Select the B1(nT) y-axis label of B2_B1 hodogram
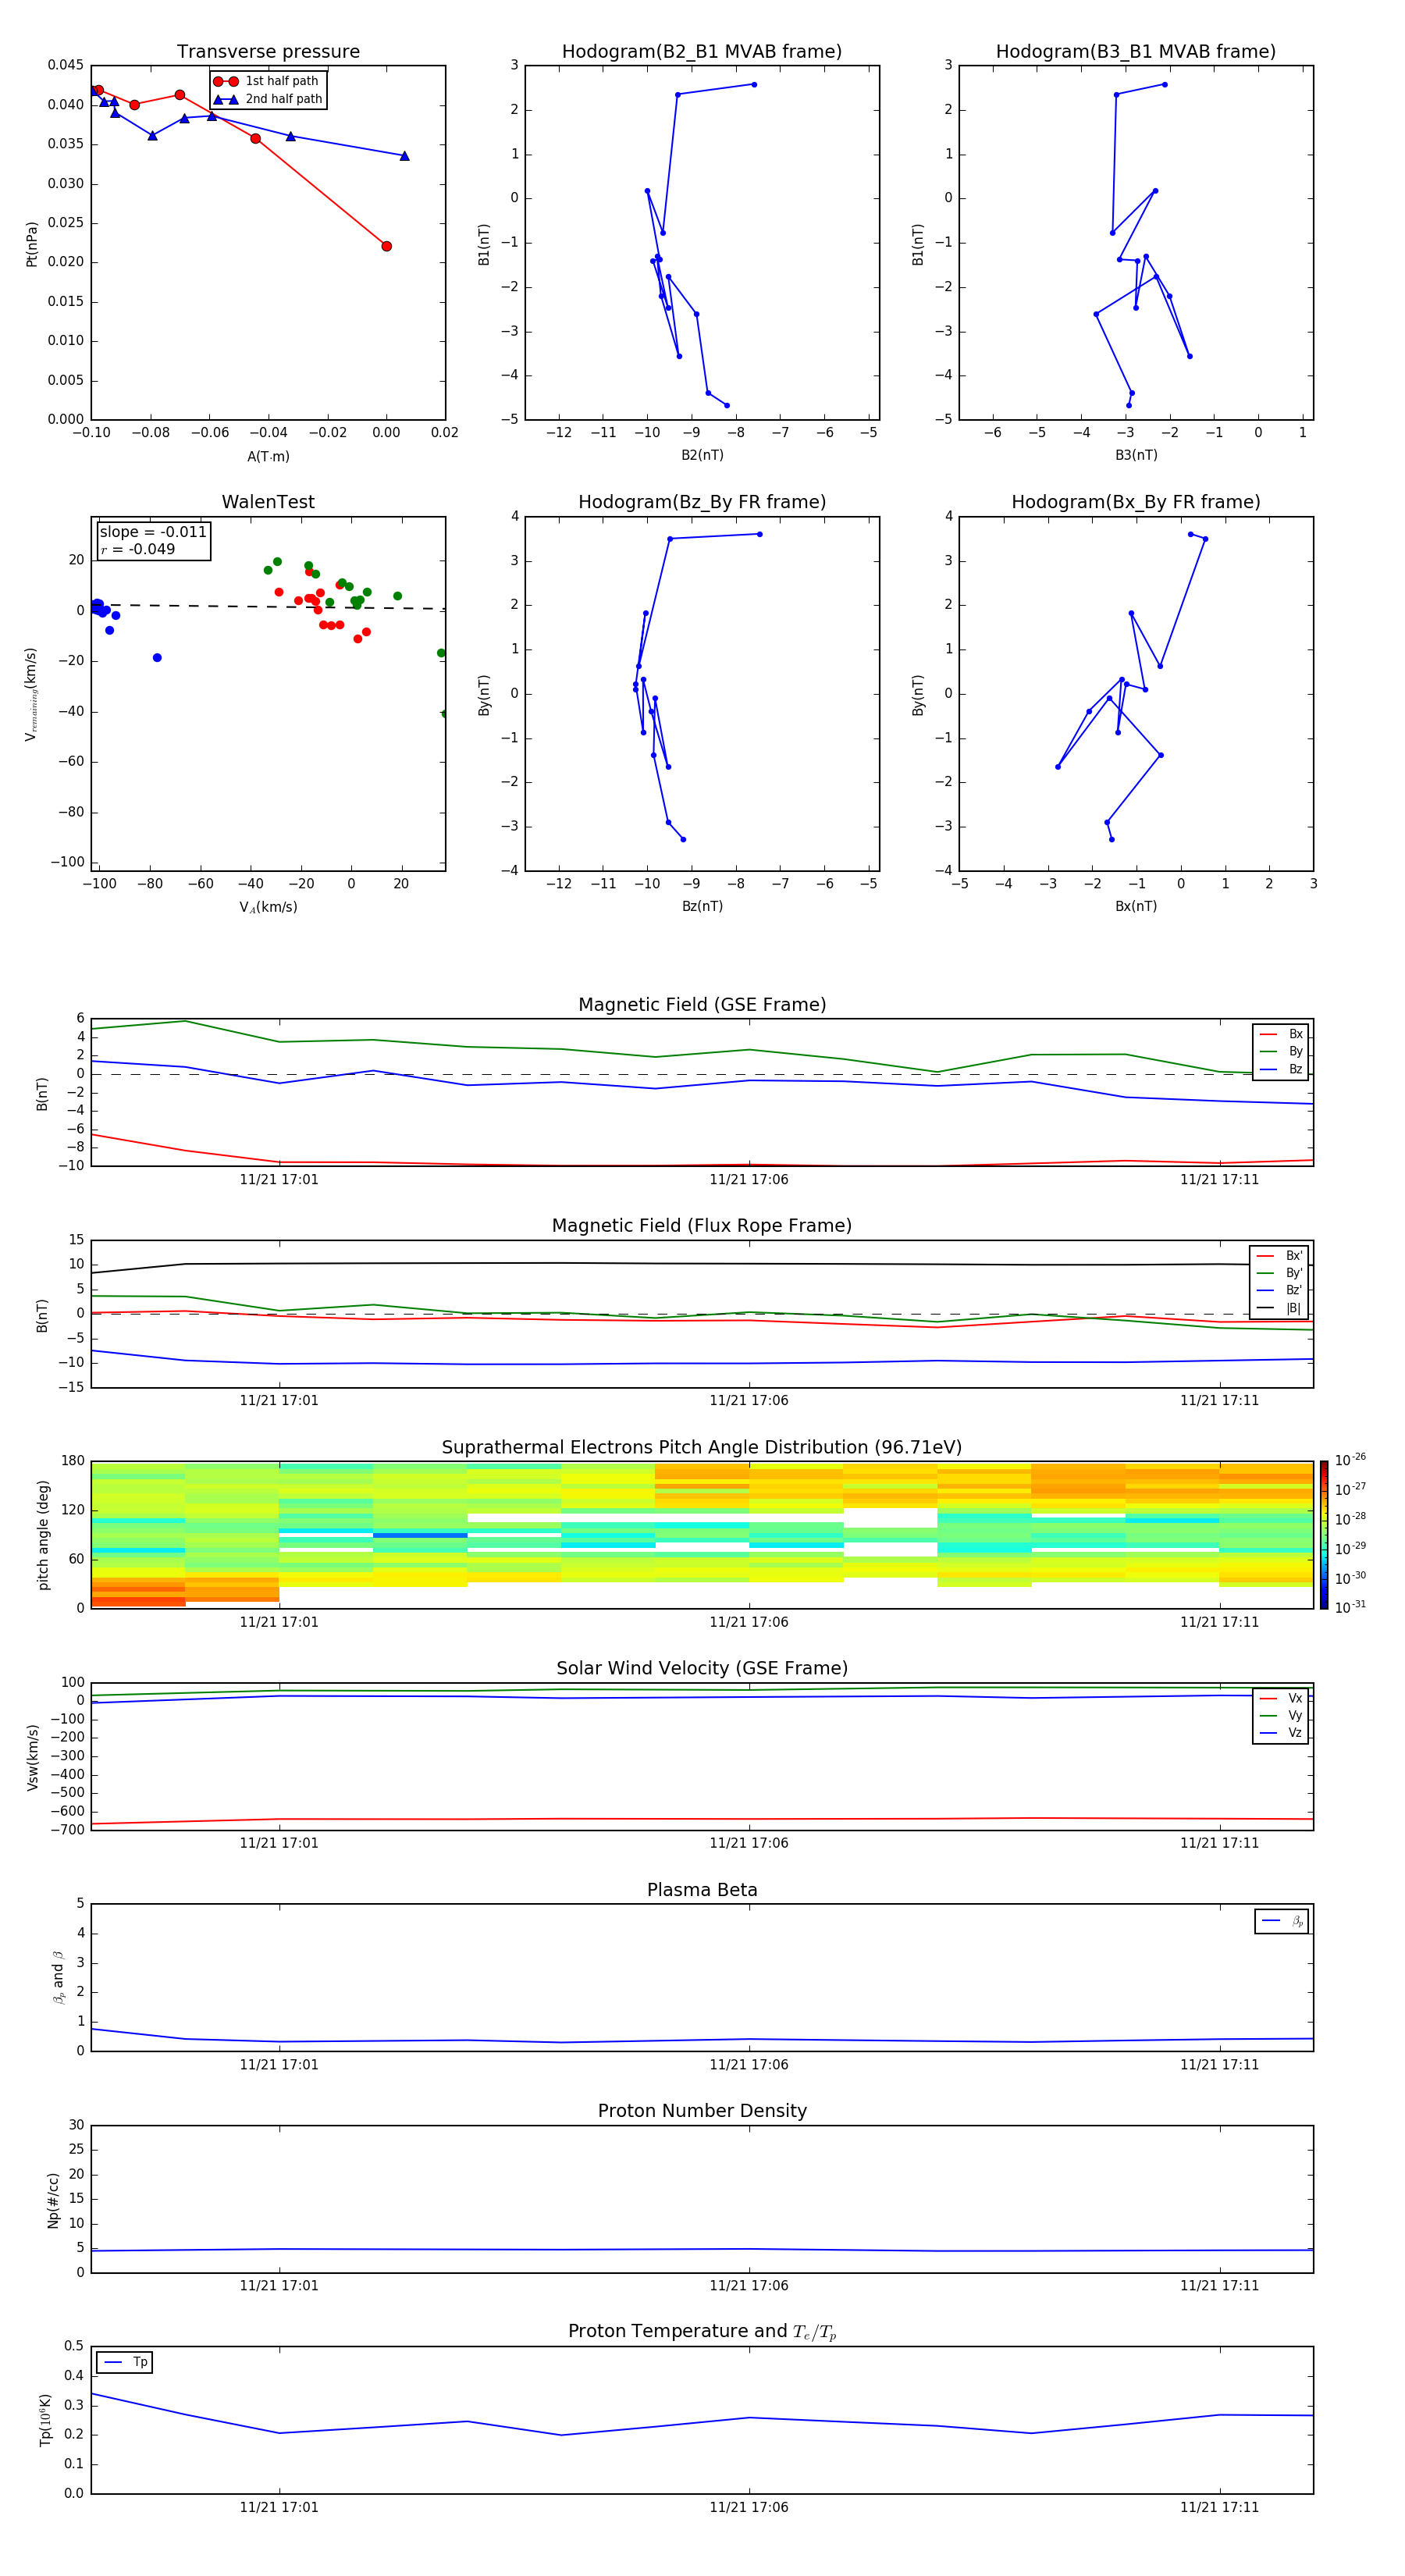The image size is (1405, 2576). (x=484, y=244)
